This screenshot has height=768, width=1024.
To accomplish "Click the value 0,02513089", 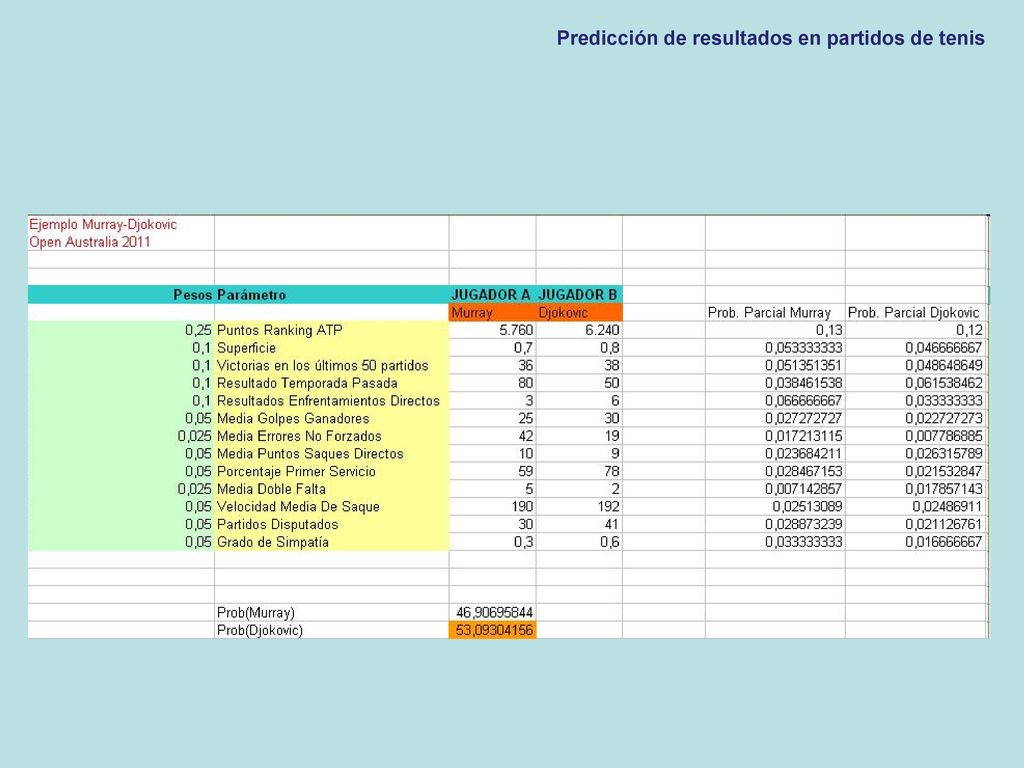I will point(808,506).
